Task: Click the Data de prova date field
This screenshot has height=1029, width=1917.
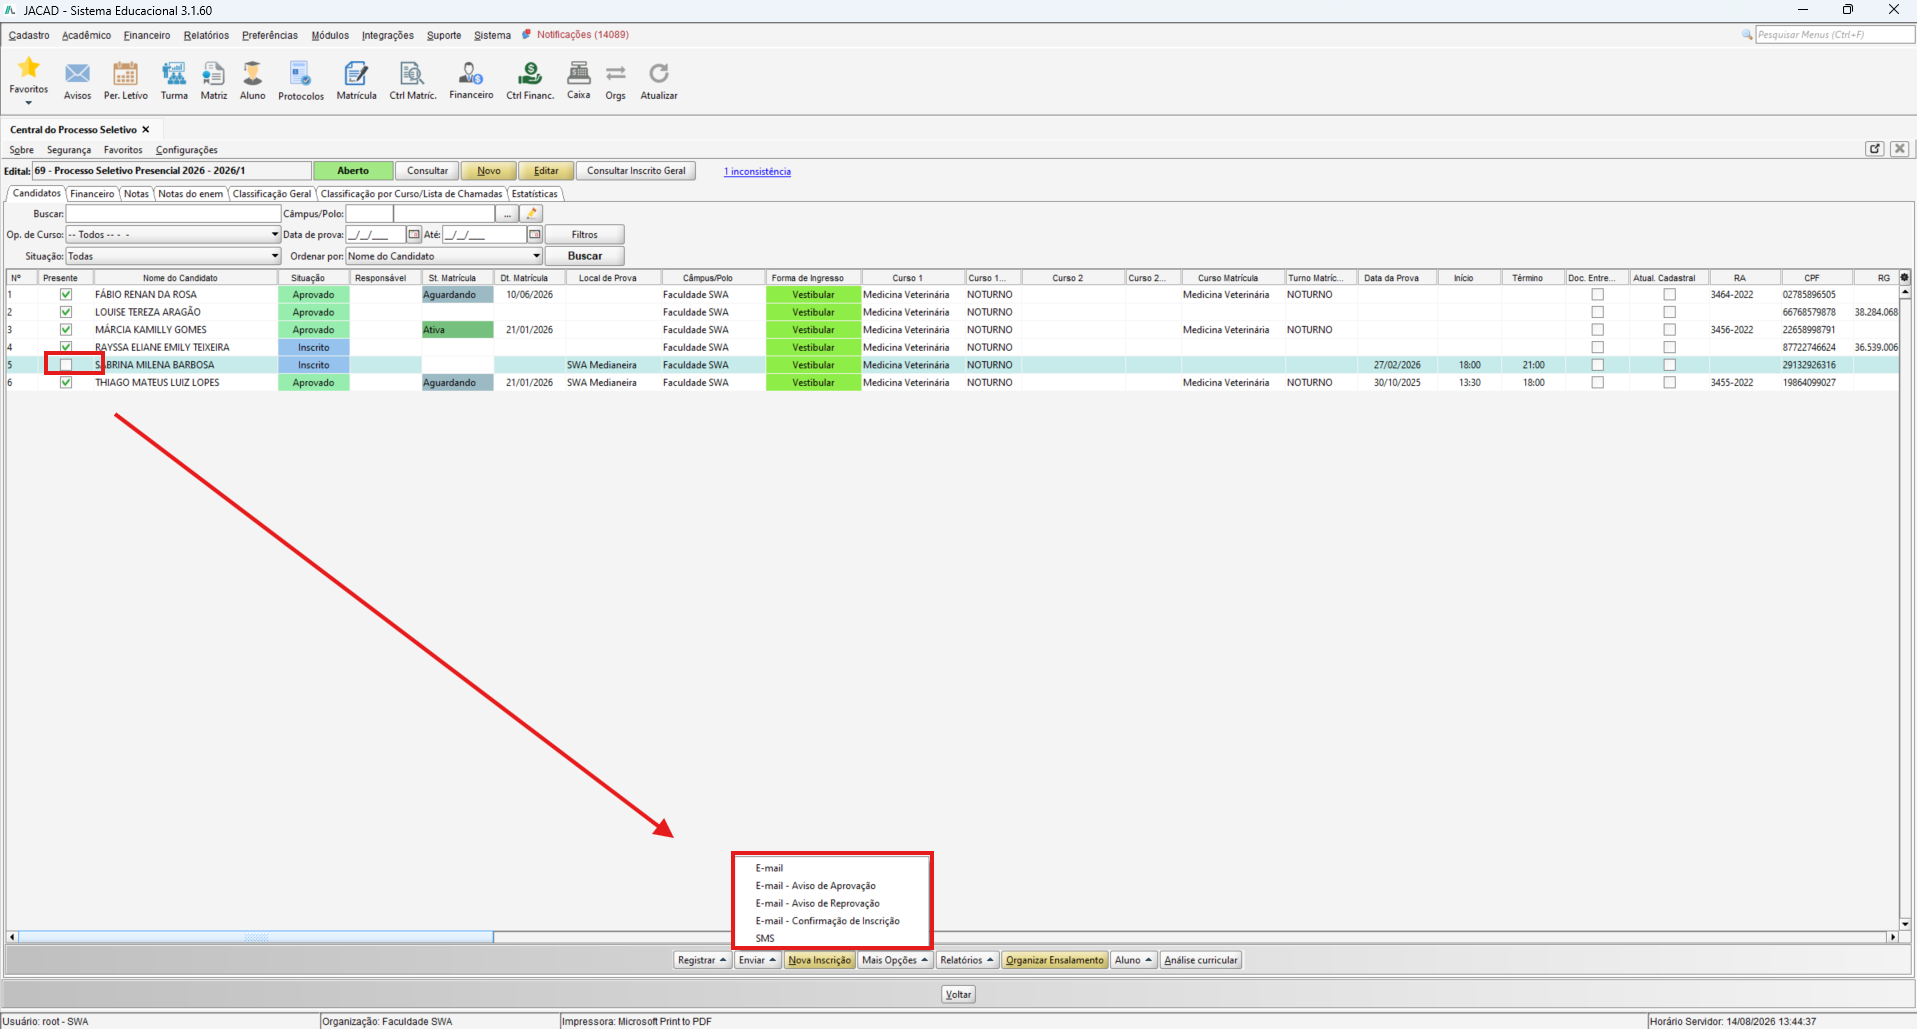Action: point(375,235)
